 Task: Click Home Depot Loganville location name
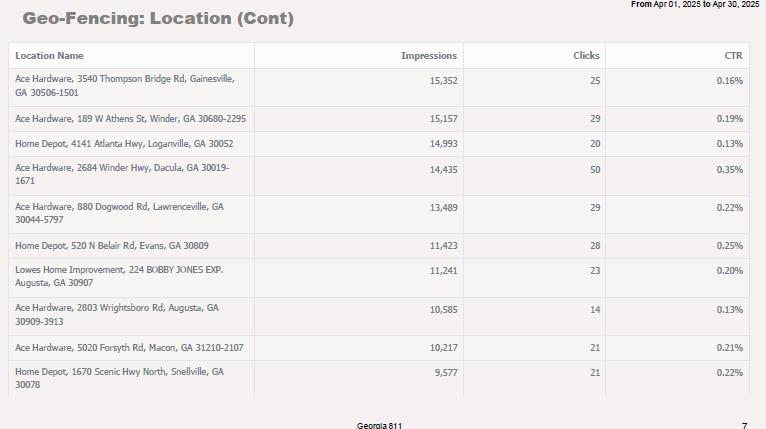pos(124,144)
